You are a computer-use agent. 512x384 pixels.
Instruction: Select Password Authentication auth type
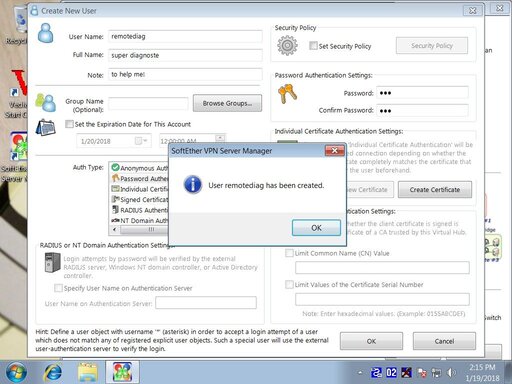point(140,178)
